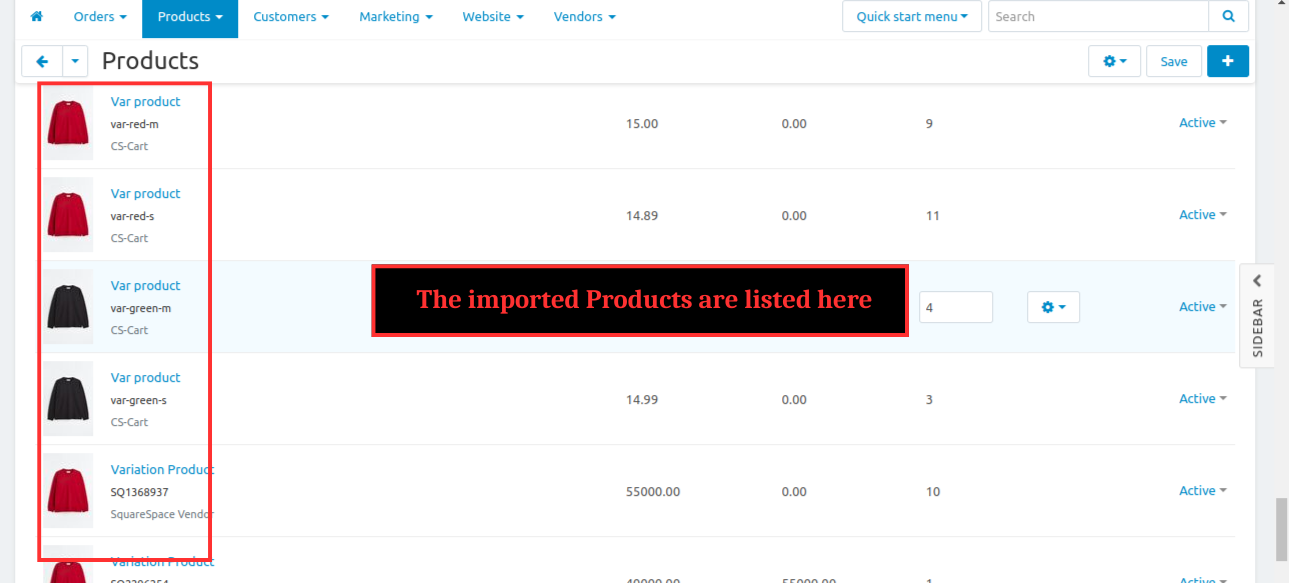This screenshot has width=1289, height=583.
Task: Click price 14.99 of var-green-s
Action: click(x=642, y=400)
